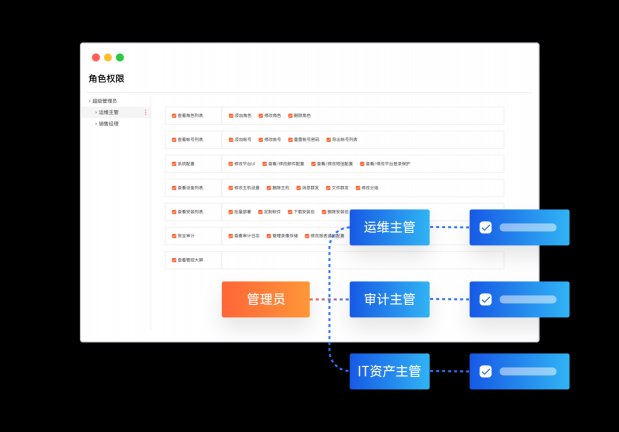Click the green maximize window dot
619x432 pixels.
120,58
